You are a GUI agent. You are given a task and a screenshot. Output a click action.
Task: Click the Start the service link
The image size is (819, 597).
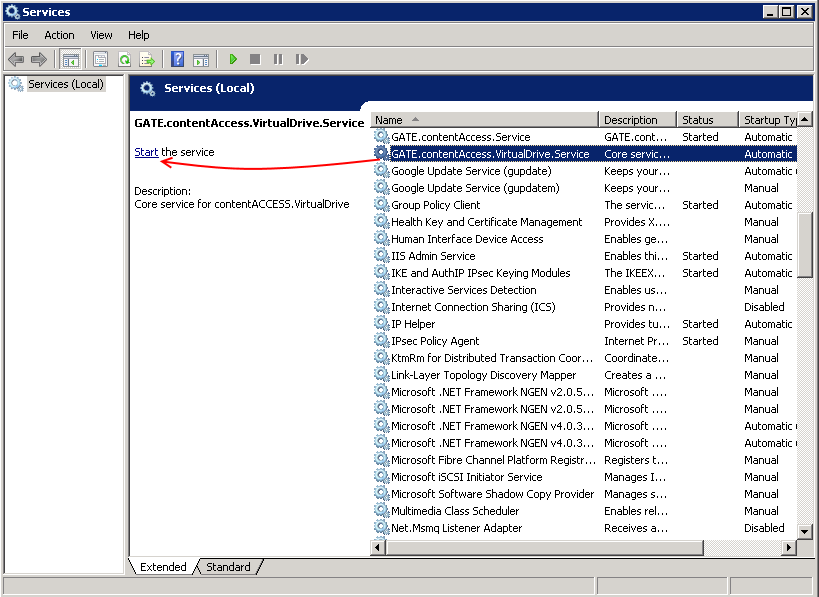(146, 152)
